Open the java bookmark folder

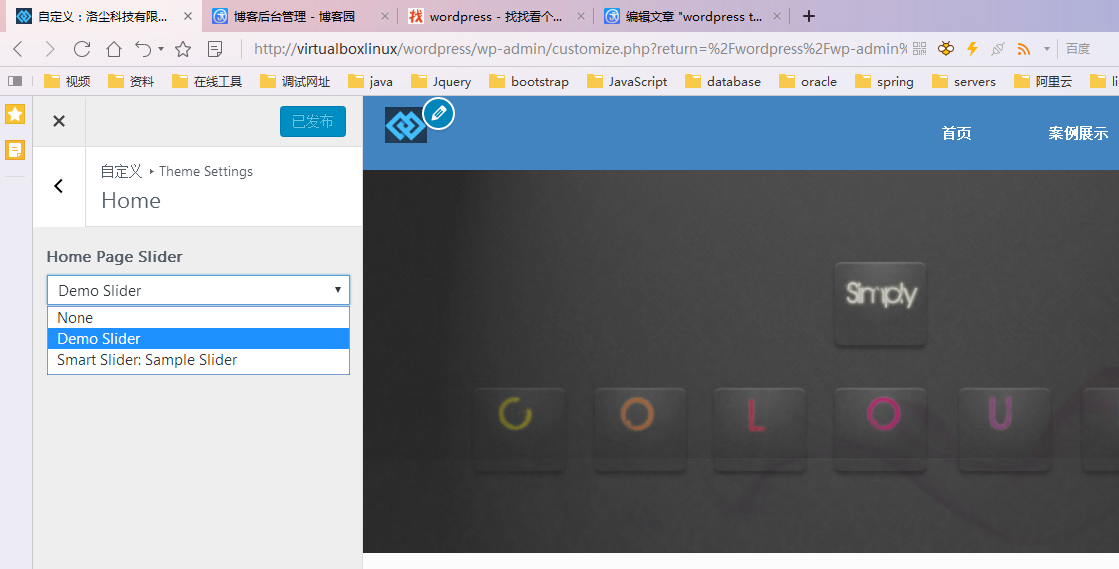pyautogui.click(x=370, y=81)
